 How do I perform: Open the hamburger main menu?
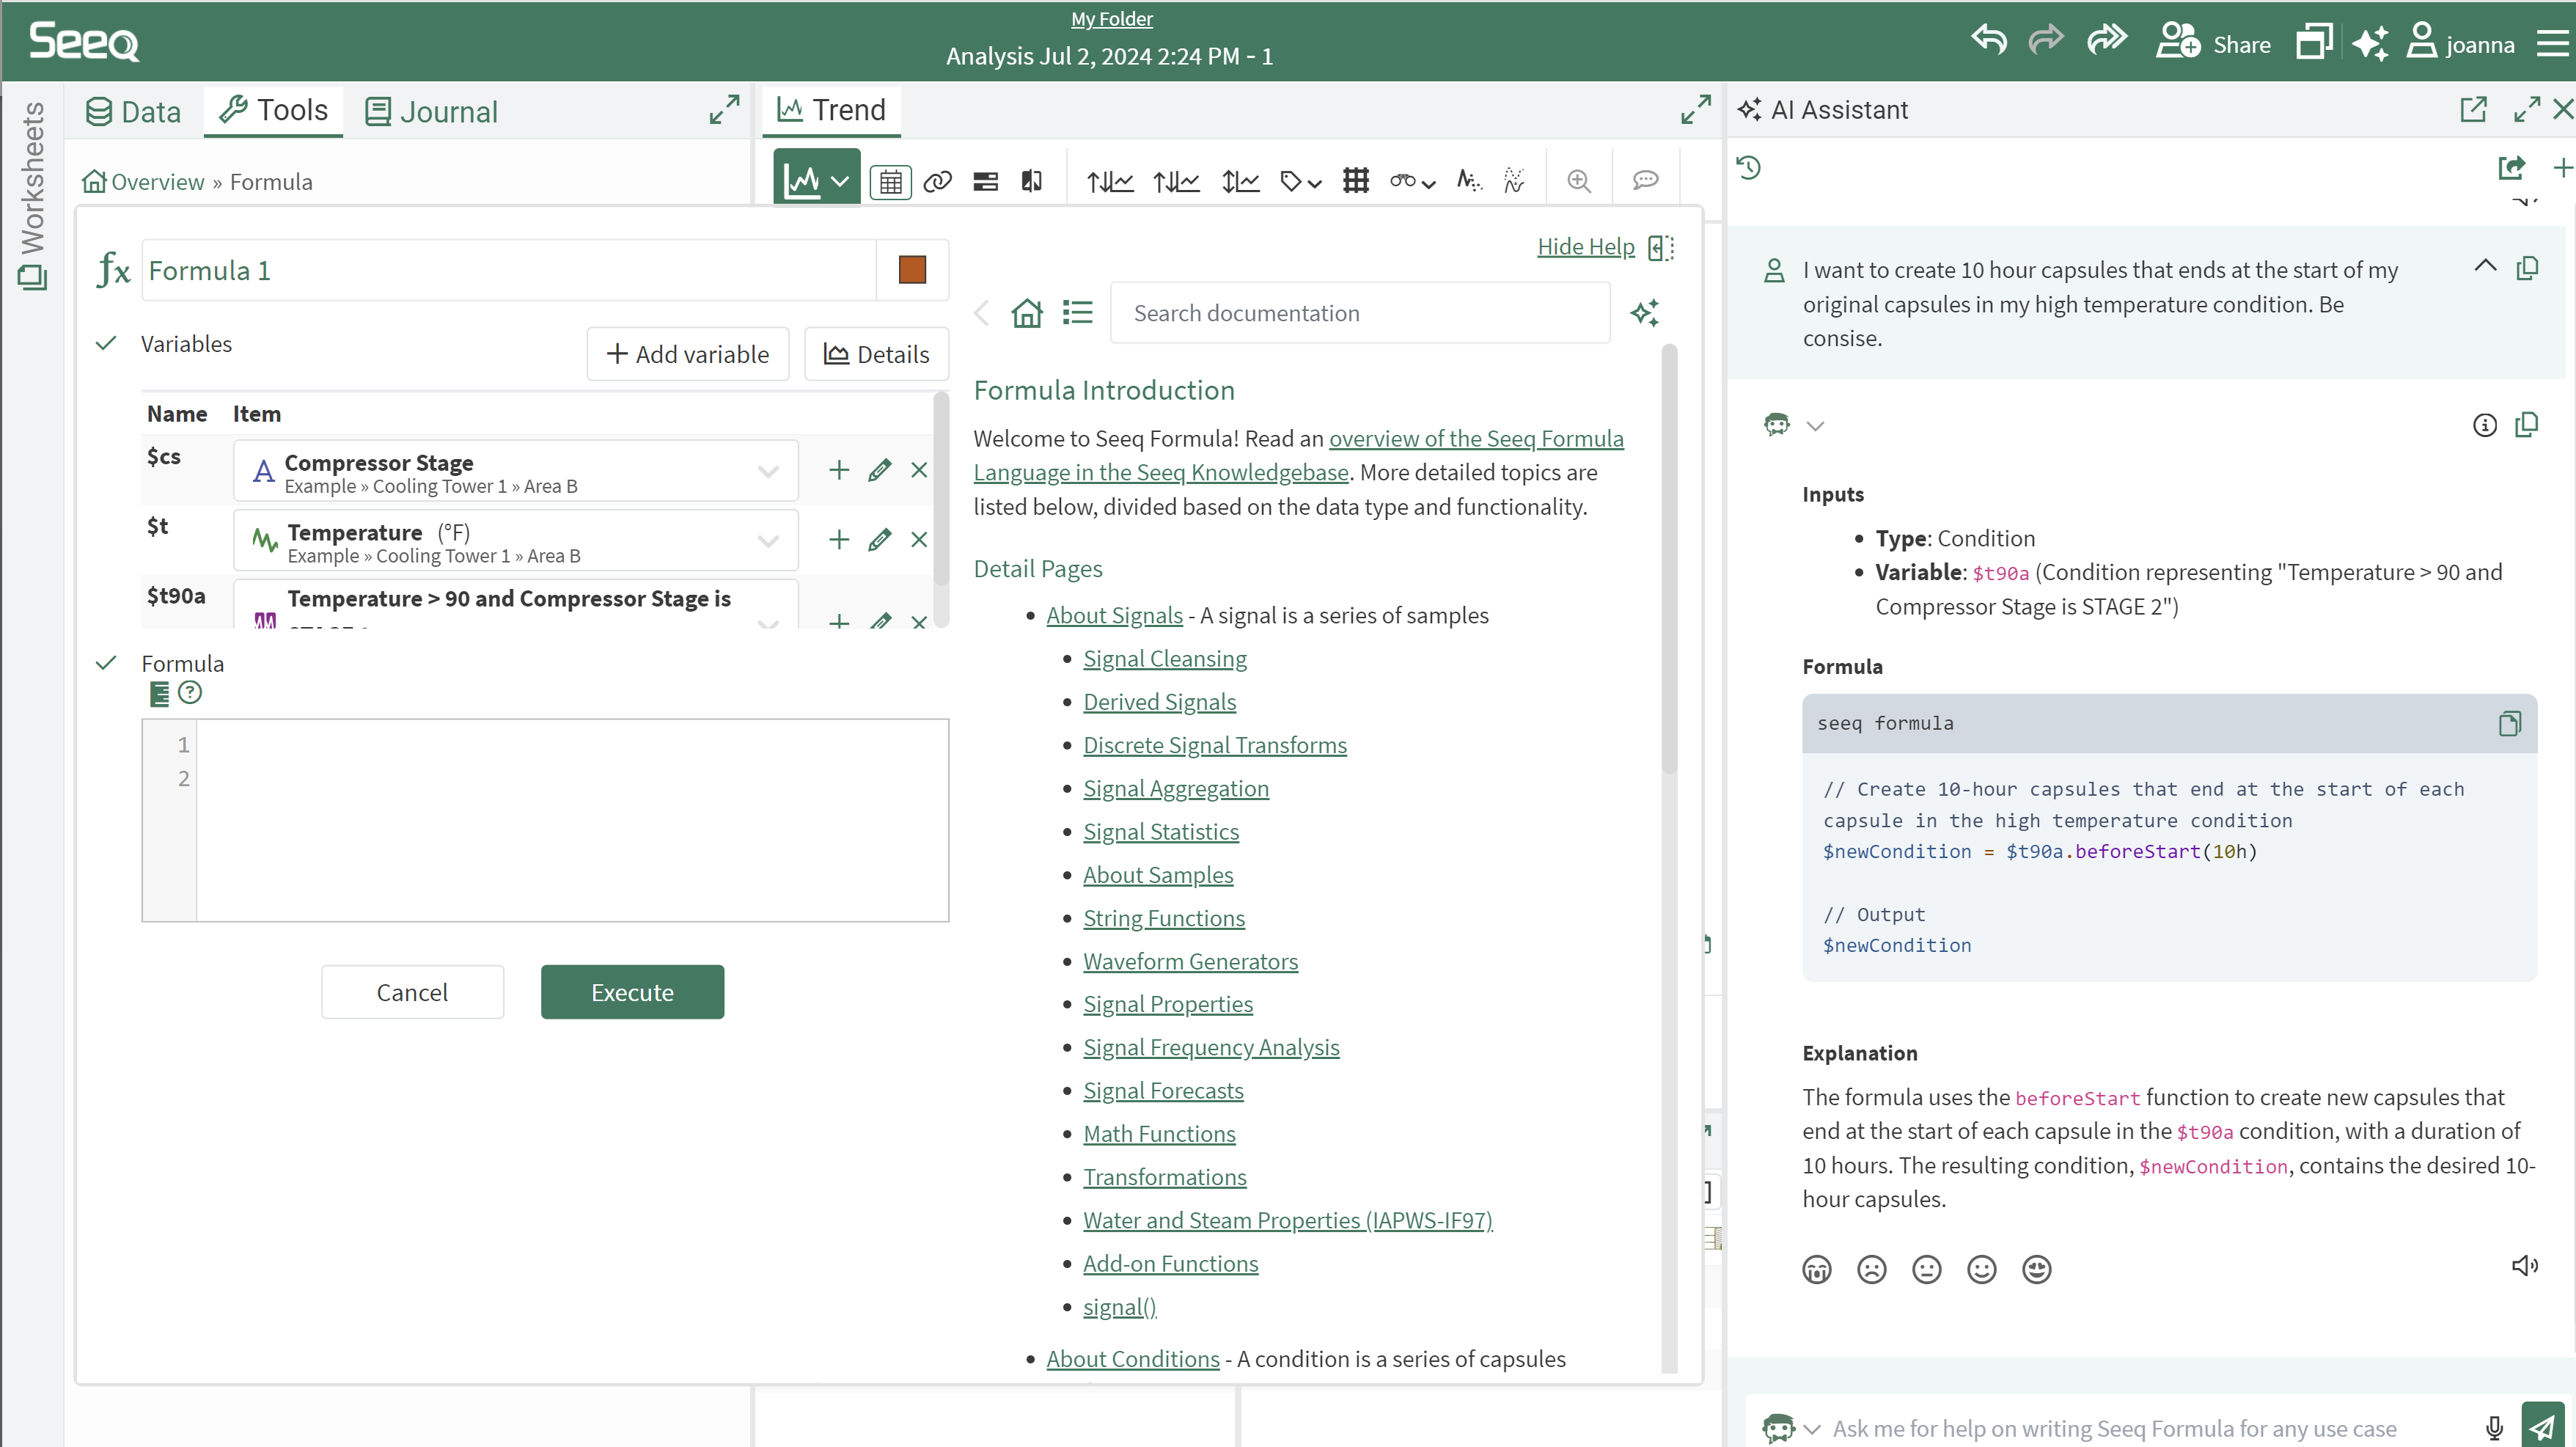pyautogui.click(x=2552, y=43)
